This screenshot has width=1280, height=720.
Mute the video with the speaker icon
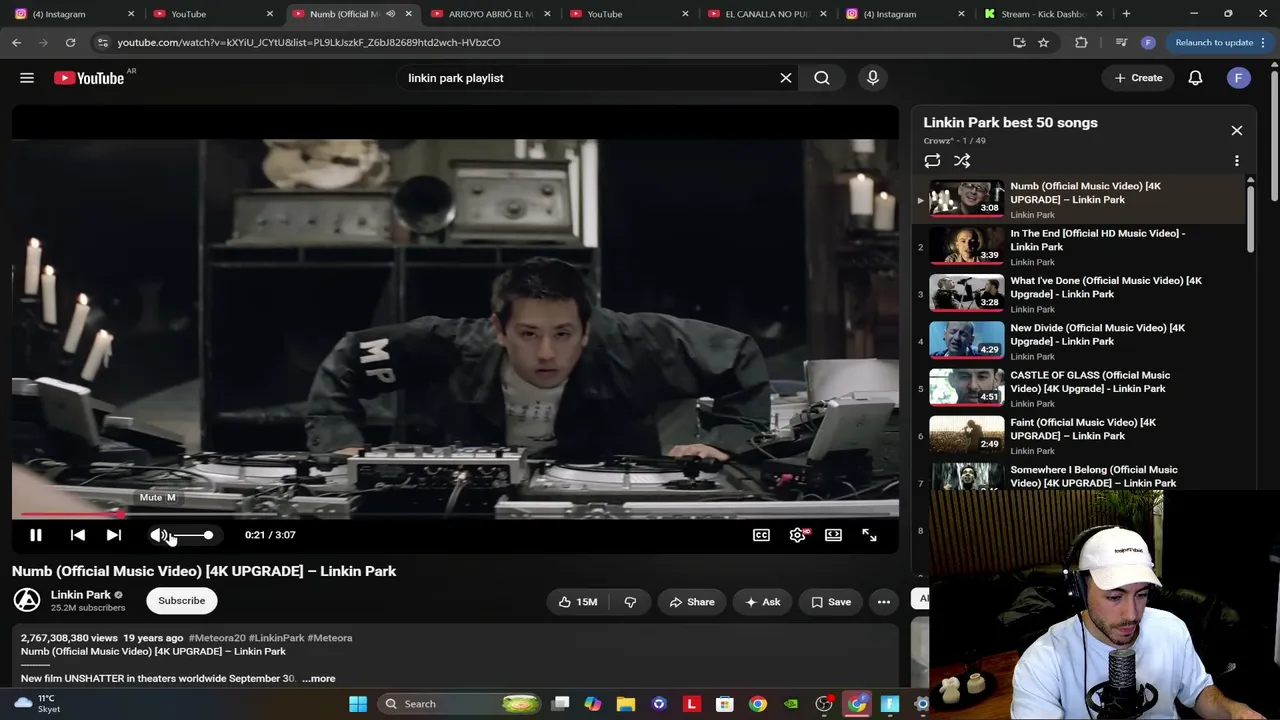[159, 535]
